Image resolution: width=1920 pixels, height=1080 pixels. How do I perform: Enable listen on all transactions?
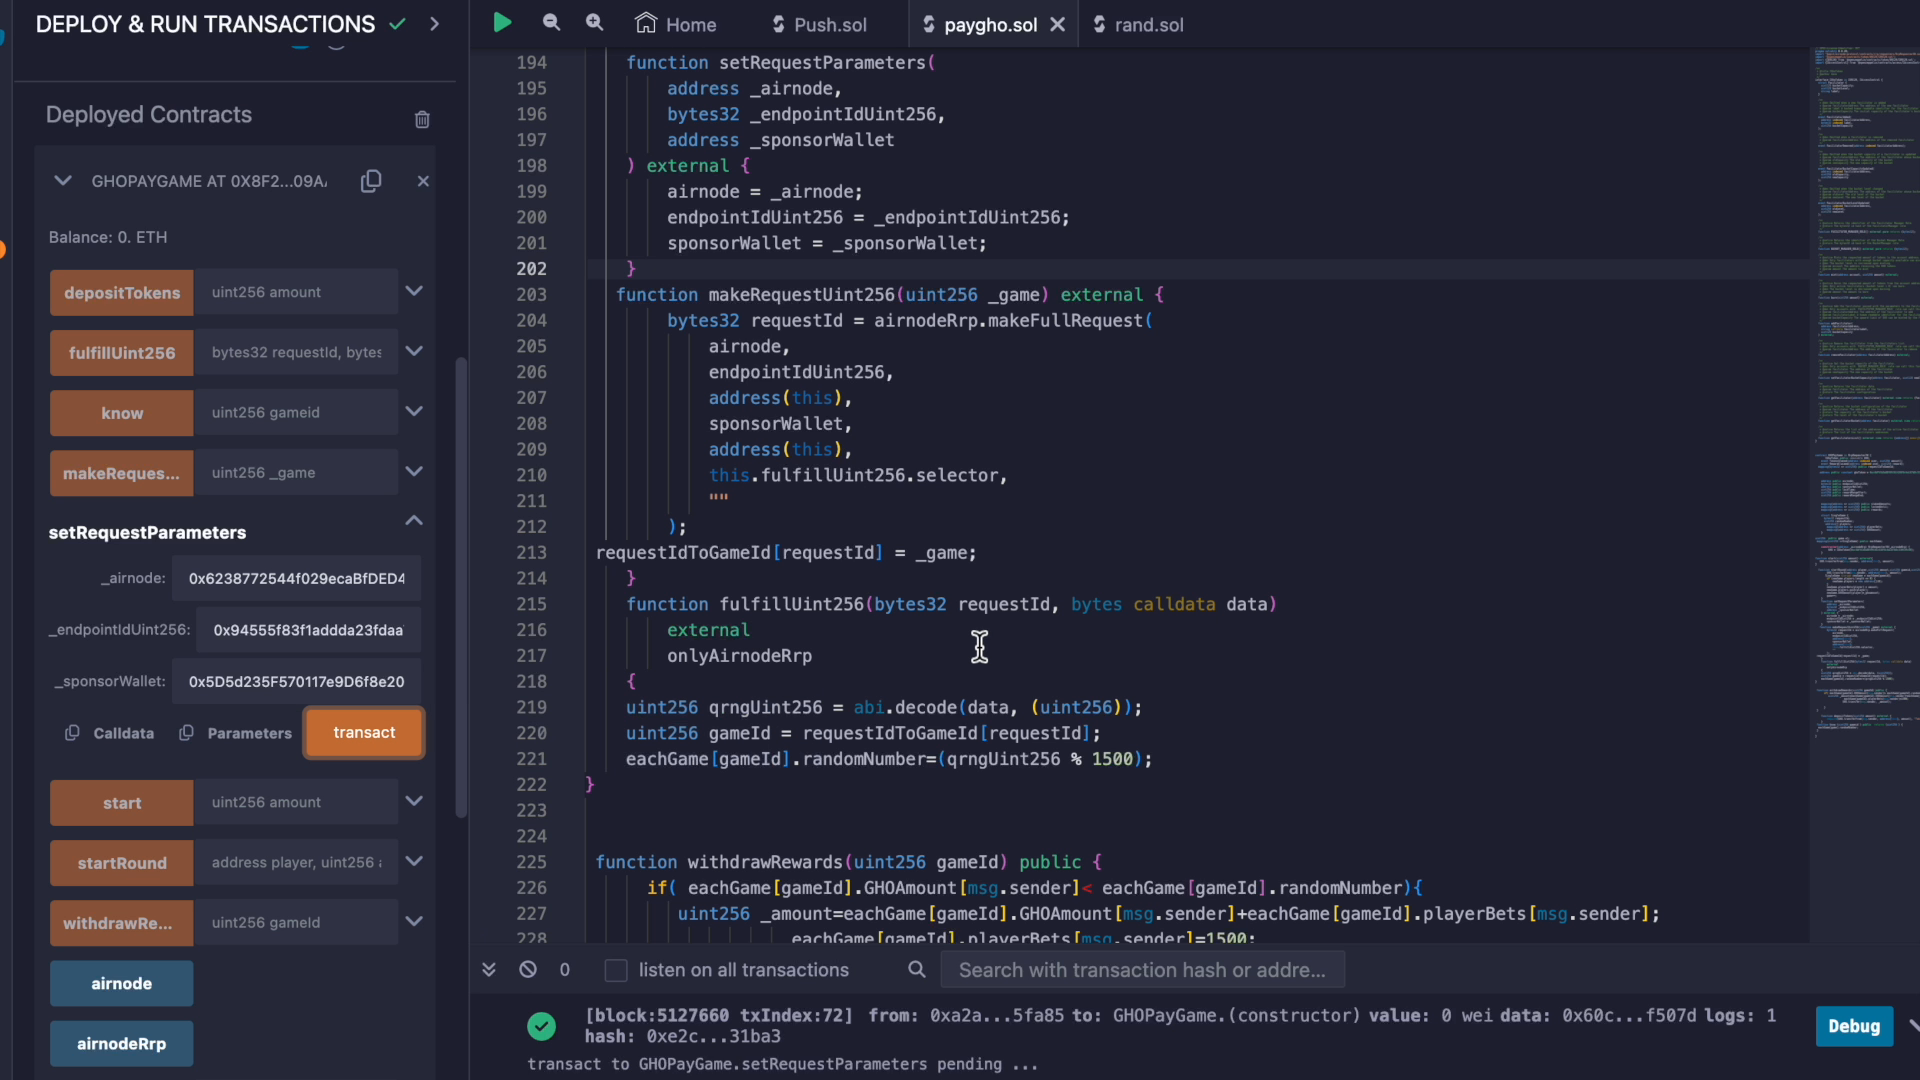tap(616, 970)
